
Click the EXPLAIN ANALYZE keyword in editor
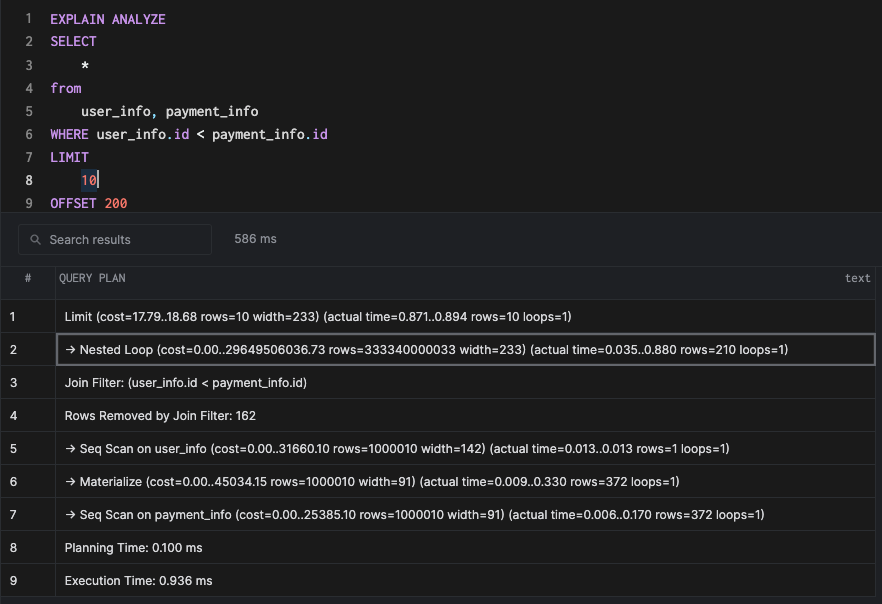pyautogui.click(x=108, y=19)
